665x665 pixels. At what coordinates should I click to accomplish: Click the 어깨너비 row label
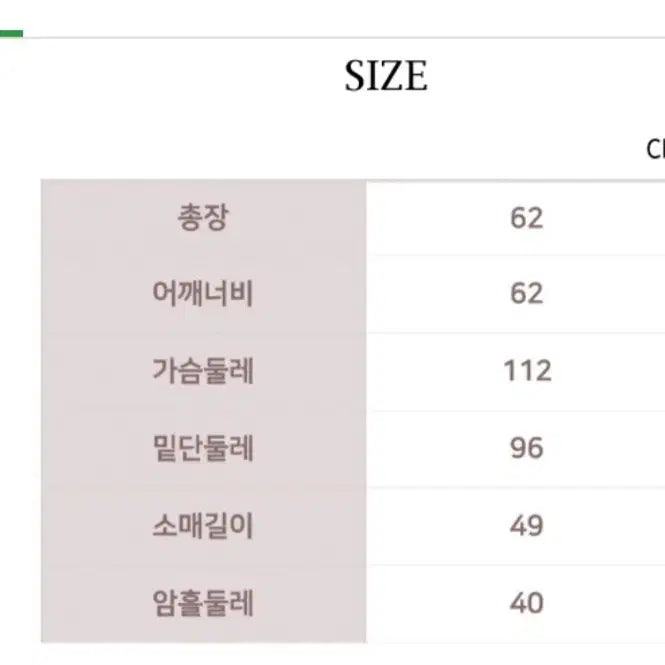pyautogui.click(x=203, y=294)
